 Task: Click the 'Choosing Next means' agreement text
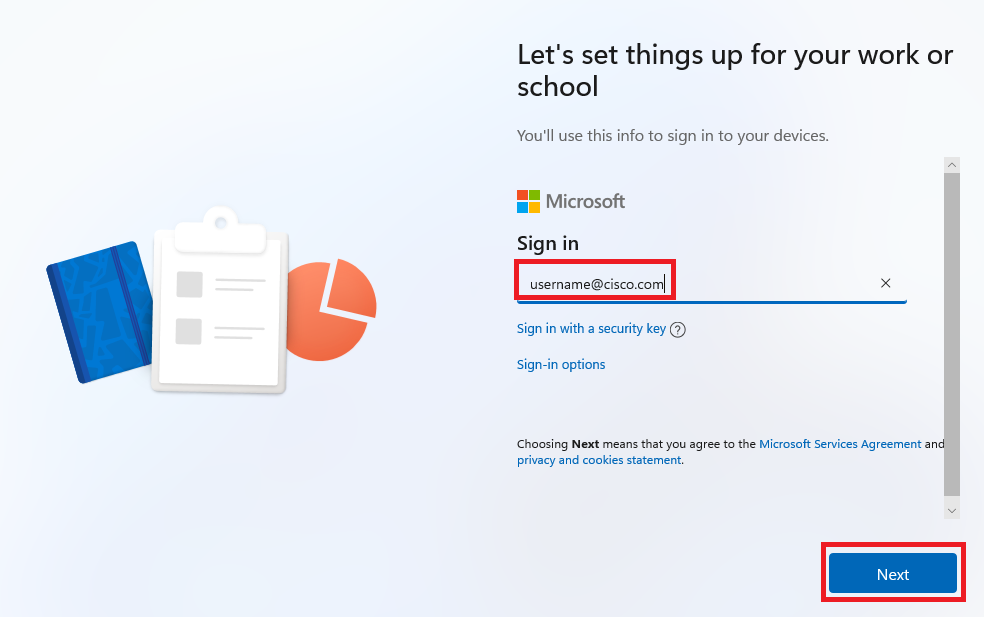(636, 444)
